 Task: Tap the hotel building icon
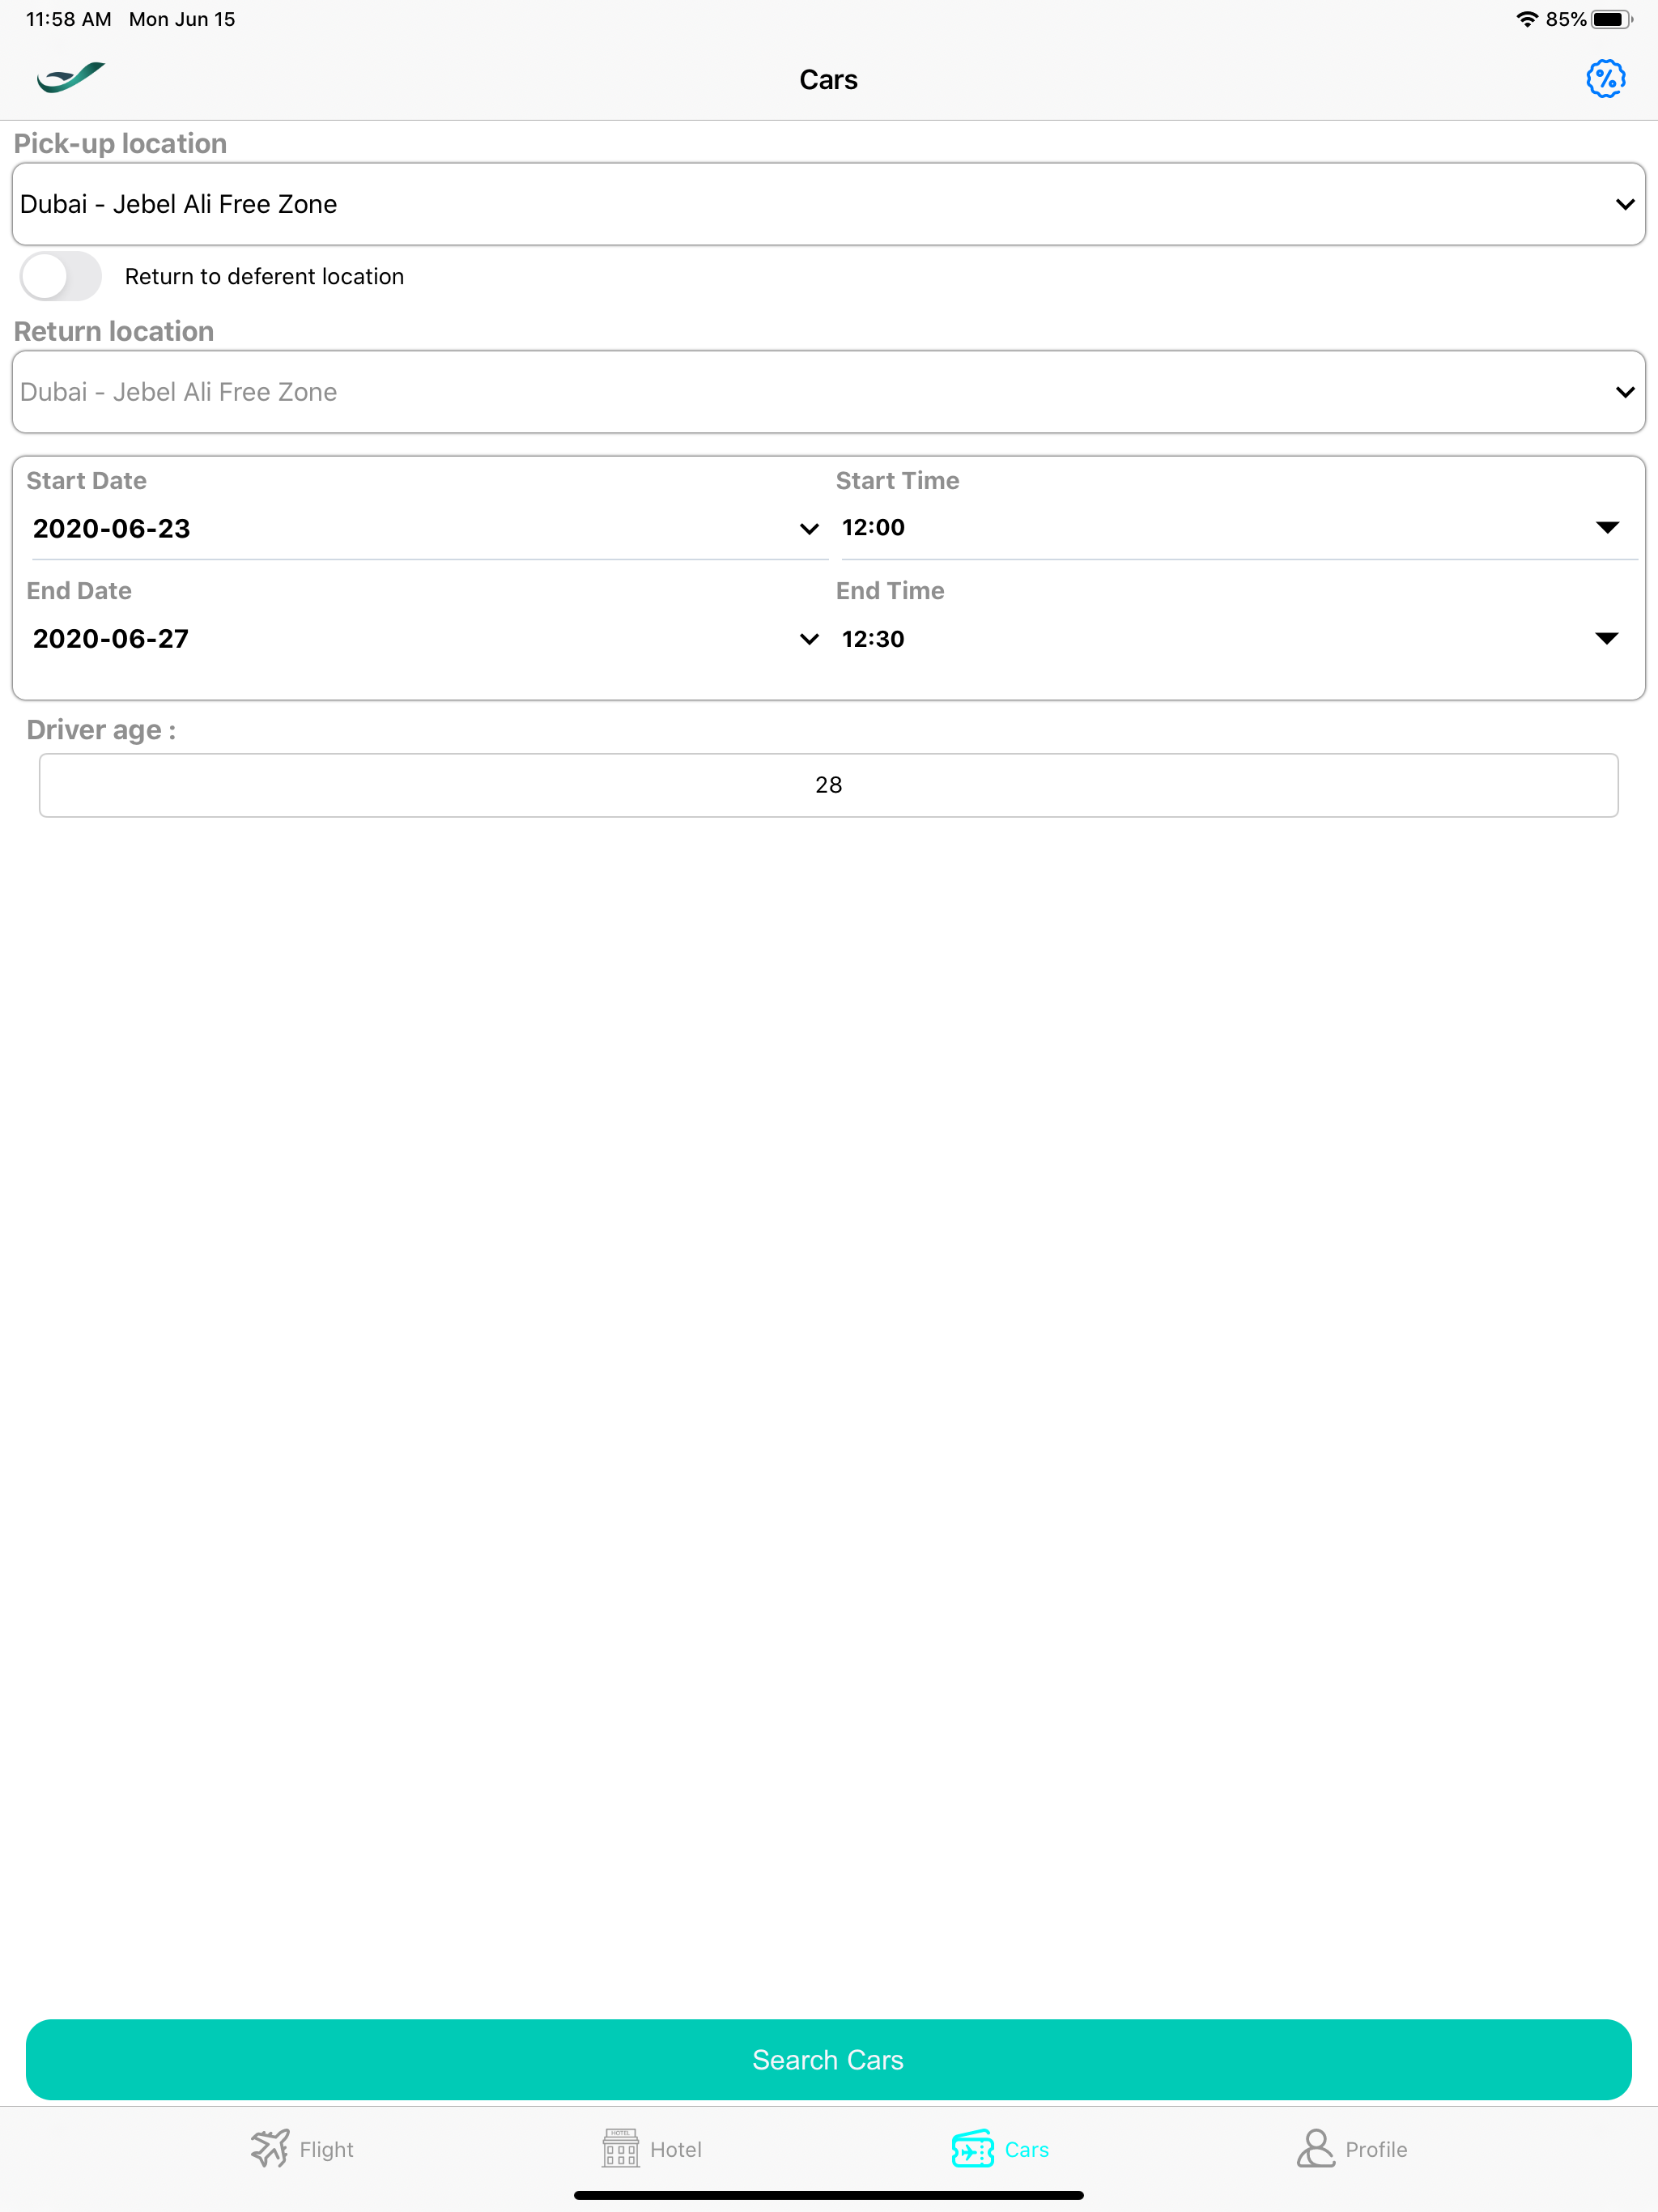tap(620, 2148)
